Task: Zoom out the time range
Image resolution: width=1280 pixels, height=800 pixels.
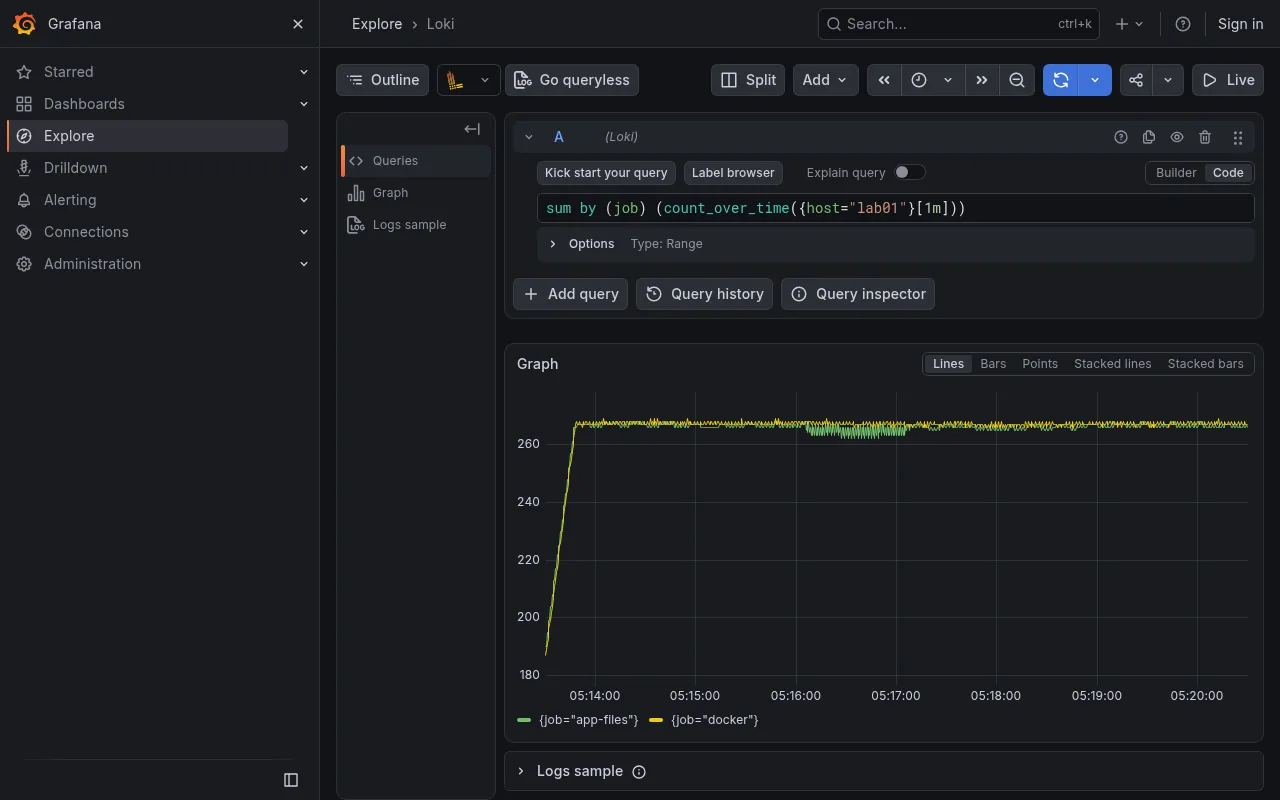Action: (1017, 80)
